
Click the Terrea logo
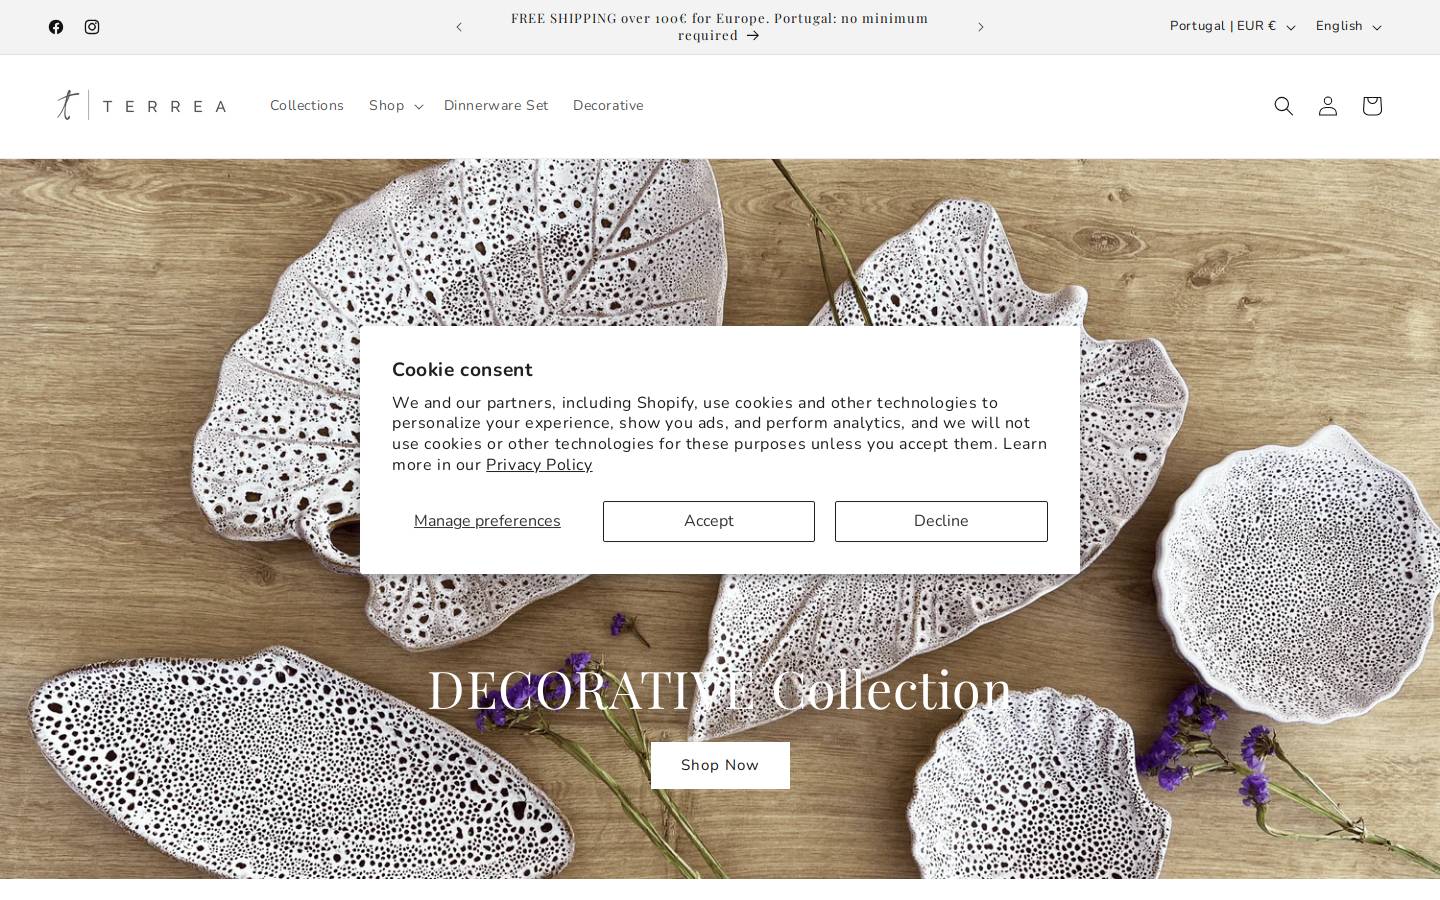[141, 105]
